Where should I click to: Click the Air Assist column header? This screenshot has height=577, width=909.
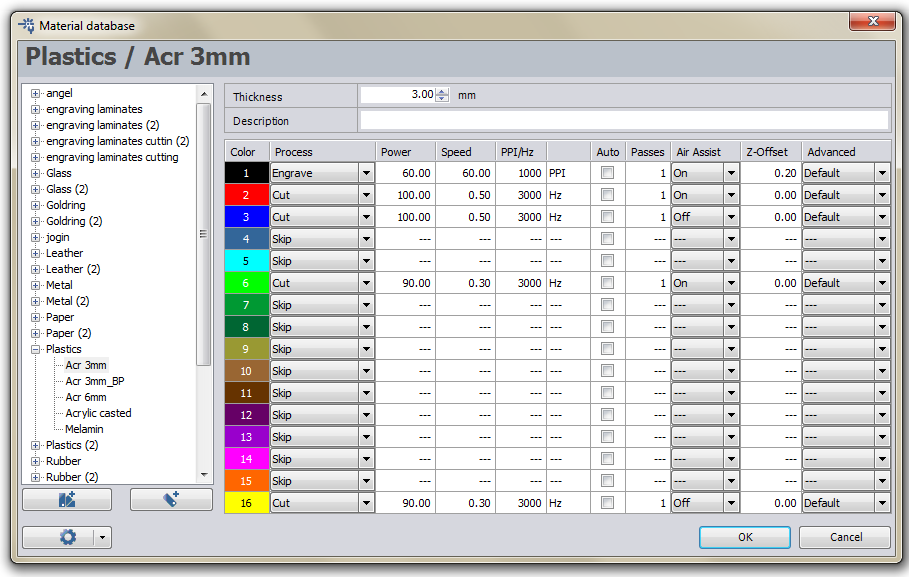pyautogui.click(x=705, y=152)
